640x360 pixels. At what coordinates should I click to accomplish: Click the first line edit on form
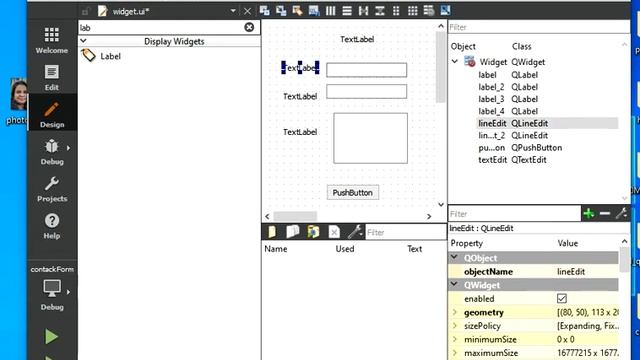point(367,70)
